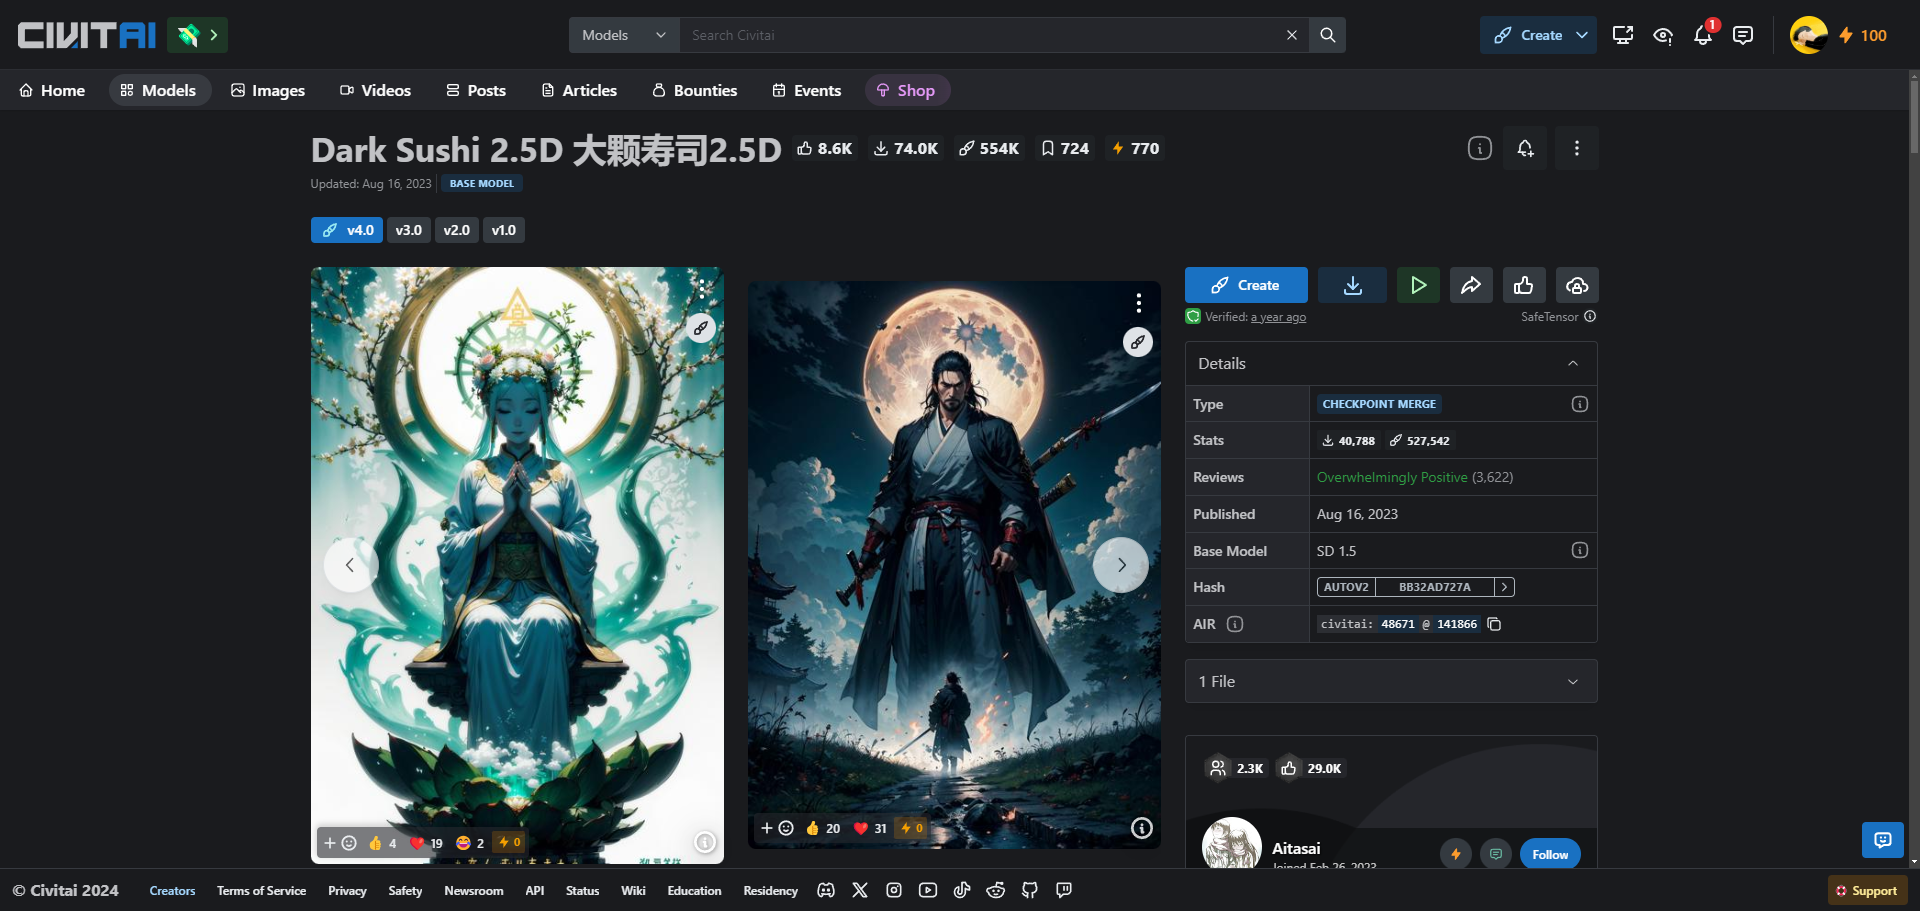Open the Events tab

coord(806,90)
